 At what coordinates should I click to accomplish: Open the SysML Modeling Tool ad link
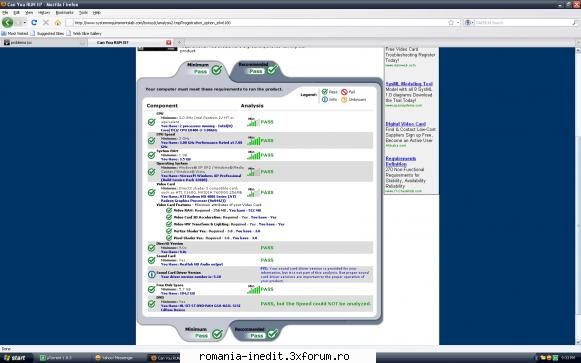(x=409, y=84)
